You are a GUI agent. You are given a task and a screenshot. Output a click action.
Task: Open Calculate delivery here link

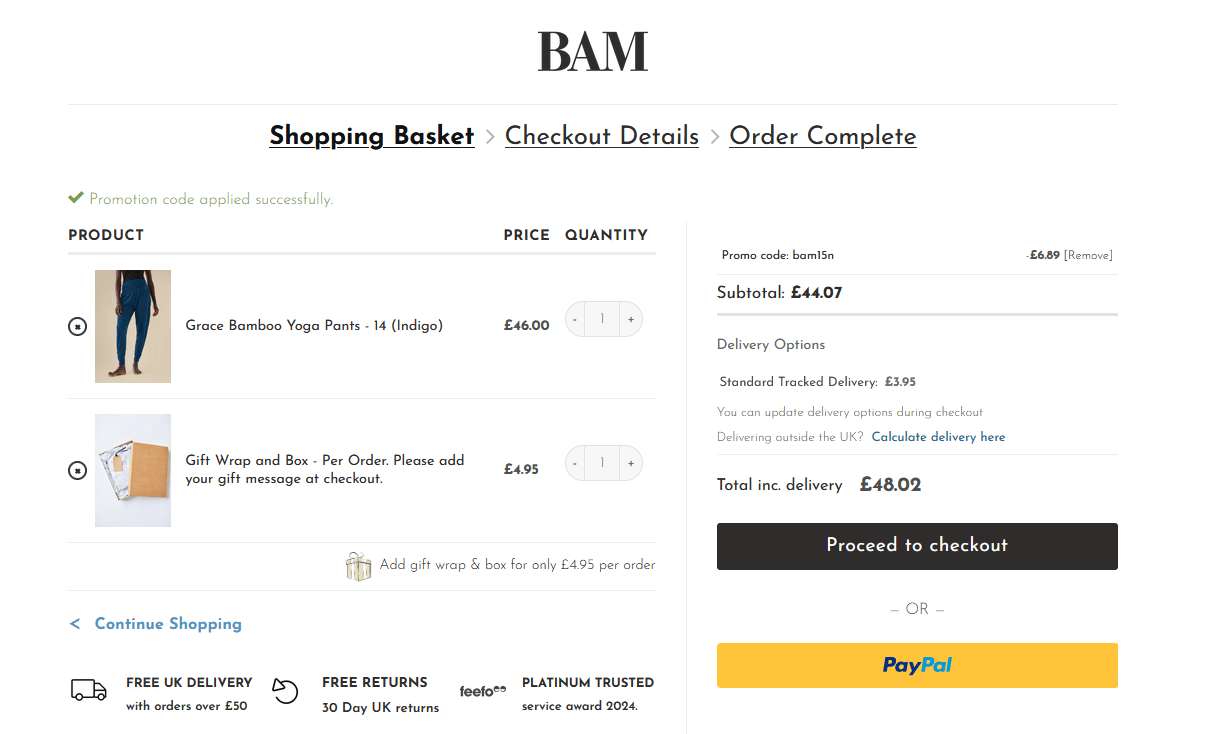tap(938, 437)
